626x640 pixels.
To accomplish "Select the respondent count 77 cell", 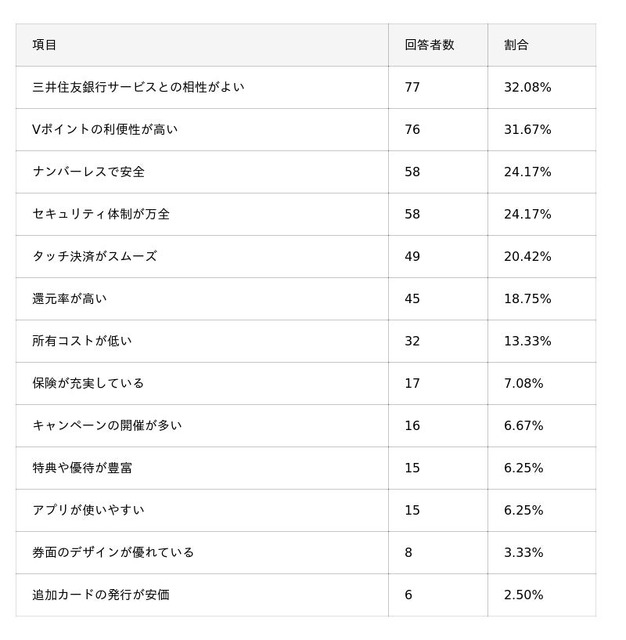I will click(413, 87).
